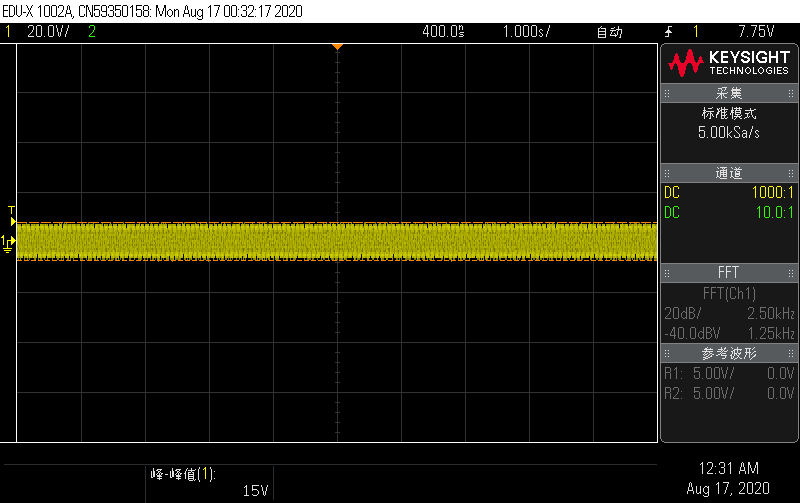Expand the FFT panel header
800x503 pixels.
[x=729, y=273]
